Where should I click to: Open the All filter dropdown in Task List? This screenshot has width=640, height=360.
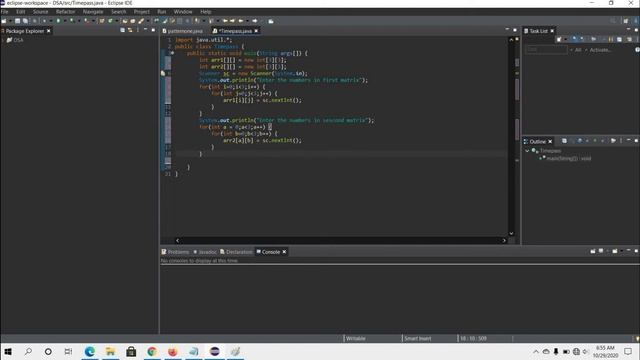tap(572, 50)
